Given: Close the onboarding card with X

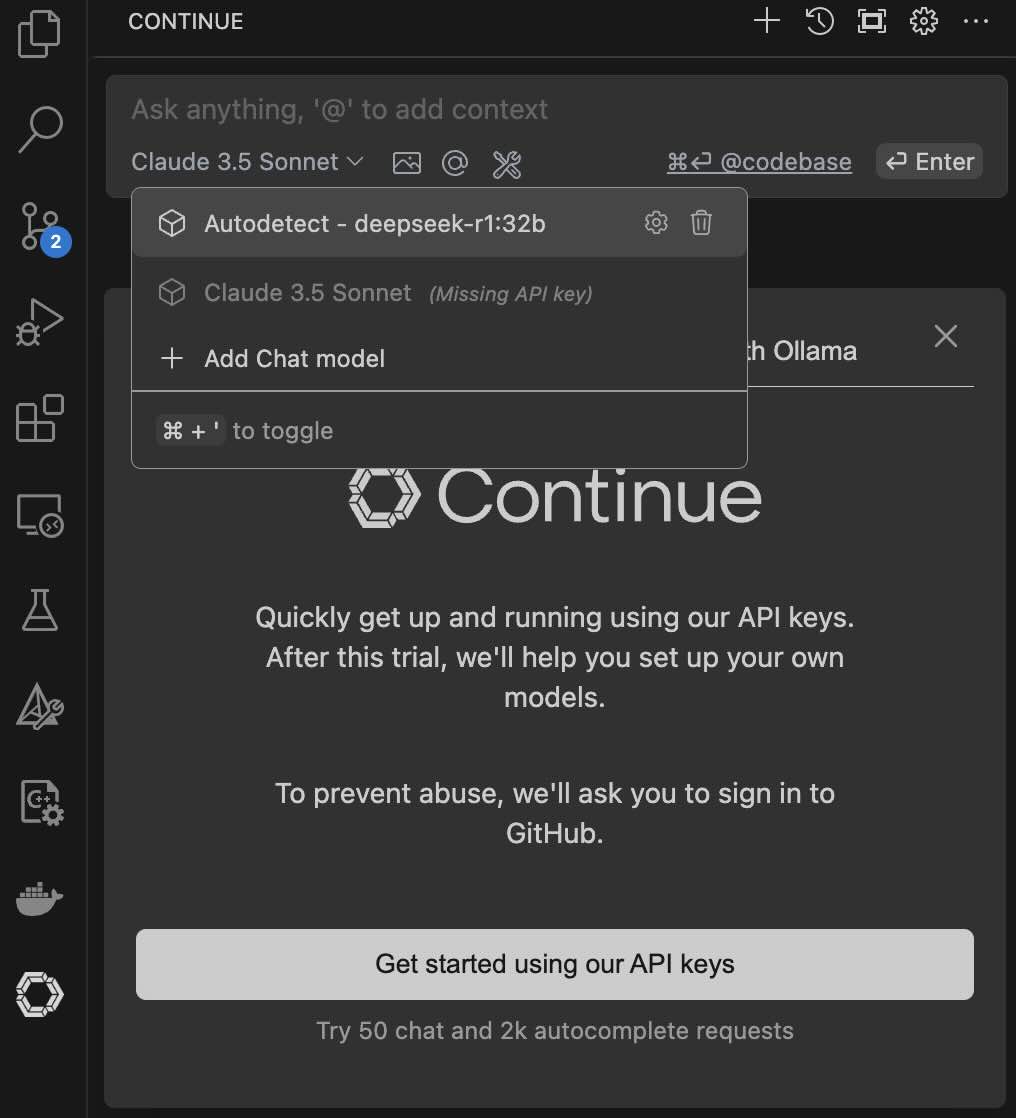Looking at the screenshot, I should (x=945, y=336).
